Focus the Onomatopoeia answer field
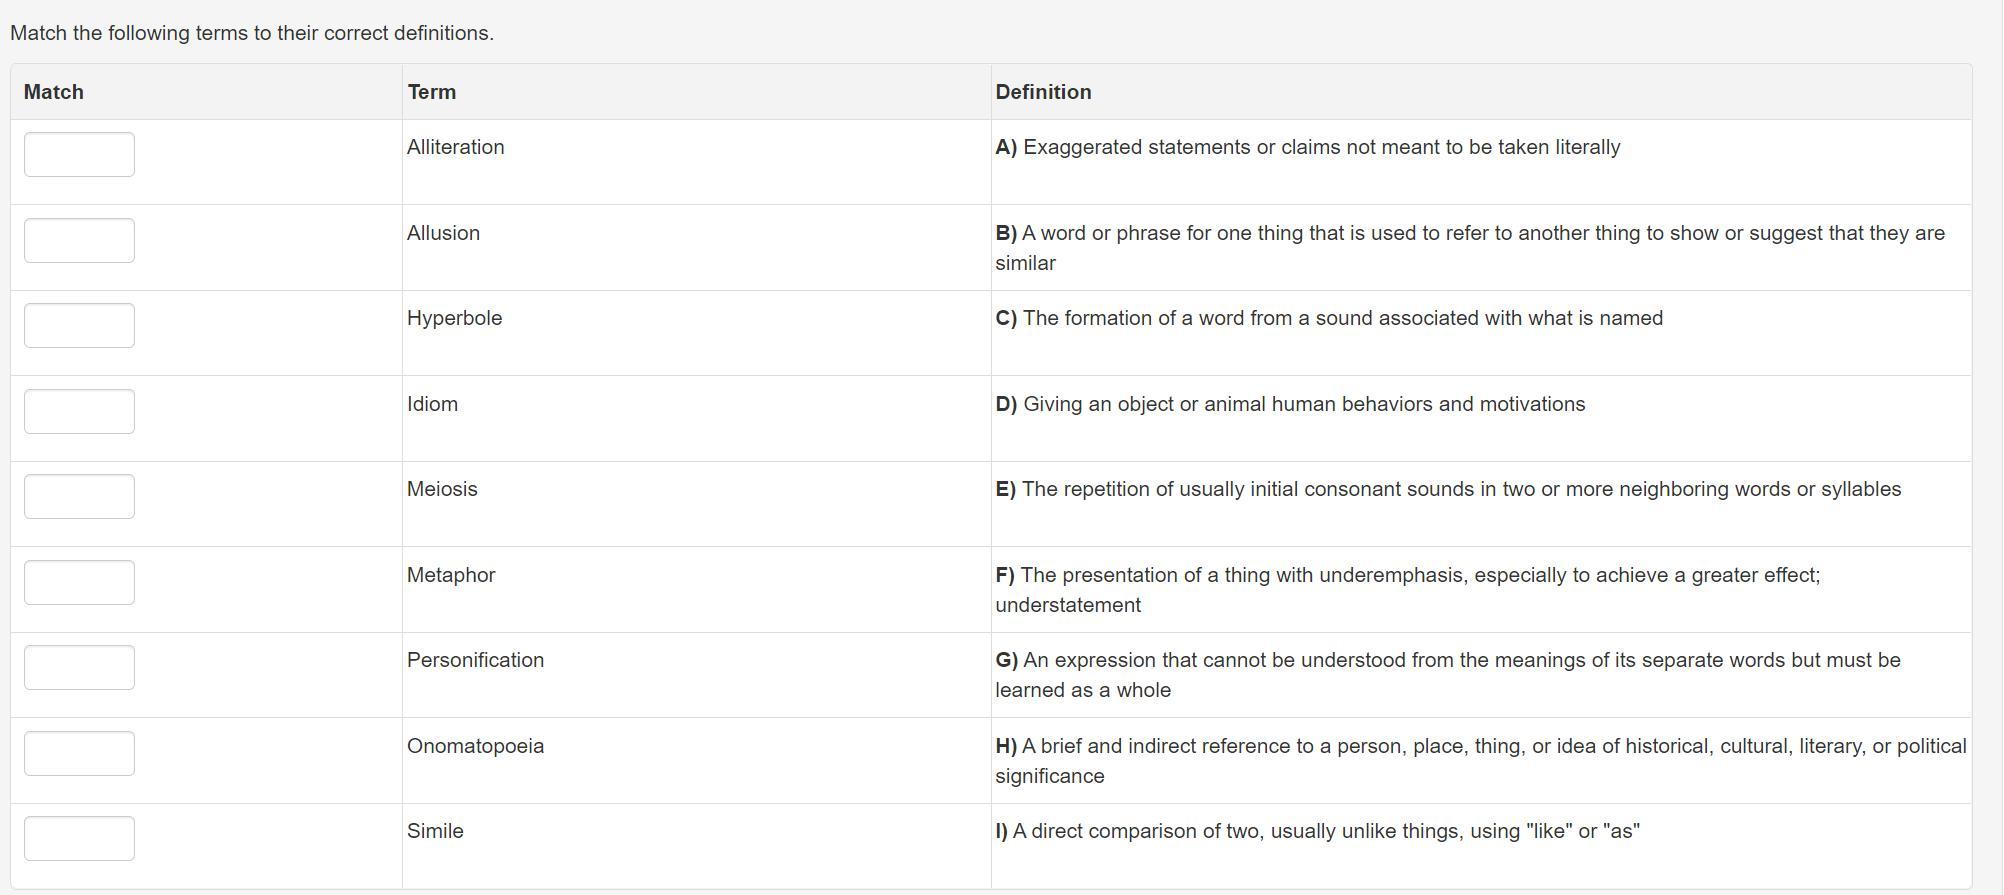Image resolution: width=2004 pixels, height=895 pixels. tap(79, 754)
